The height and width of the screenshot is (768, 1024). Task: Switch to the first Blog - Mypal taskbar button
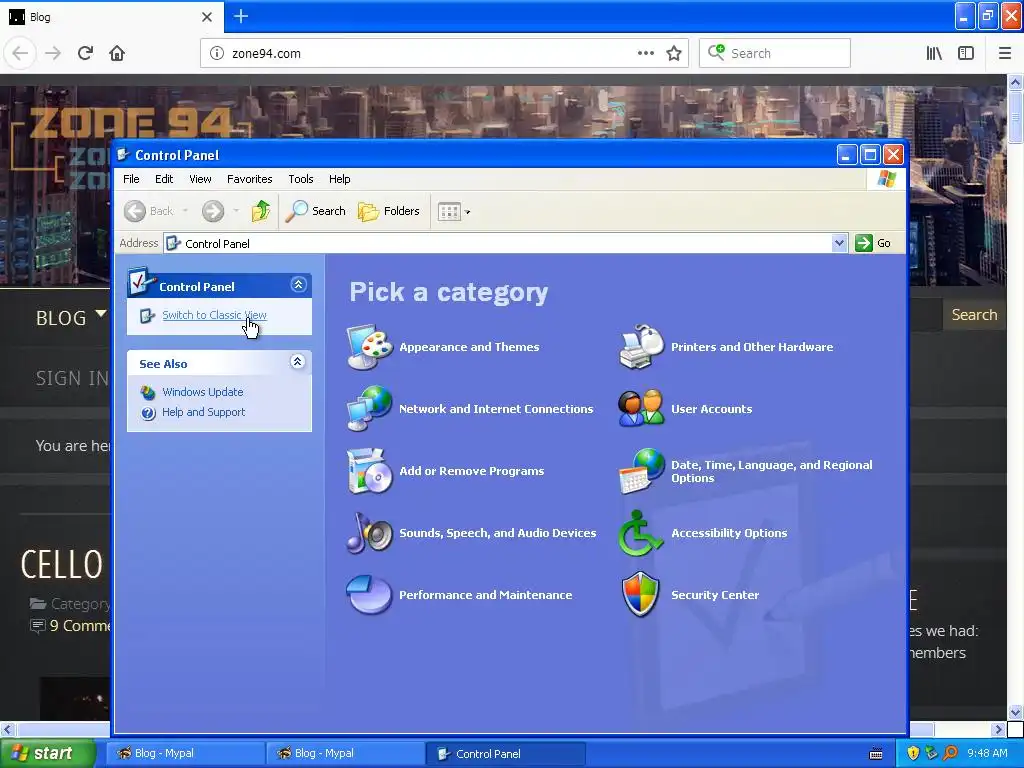click(185, 753)
